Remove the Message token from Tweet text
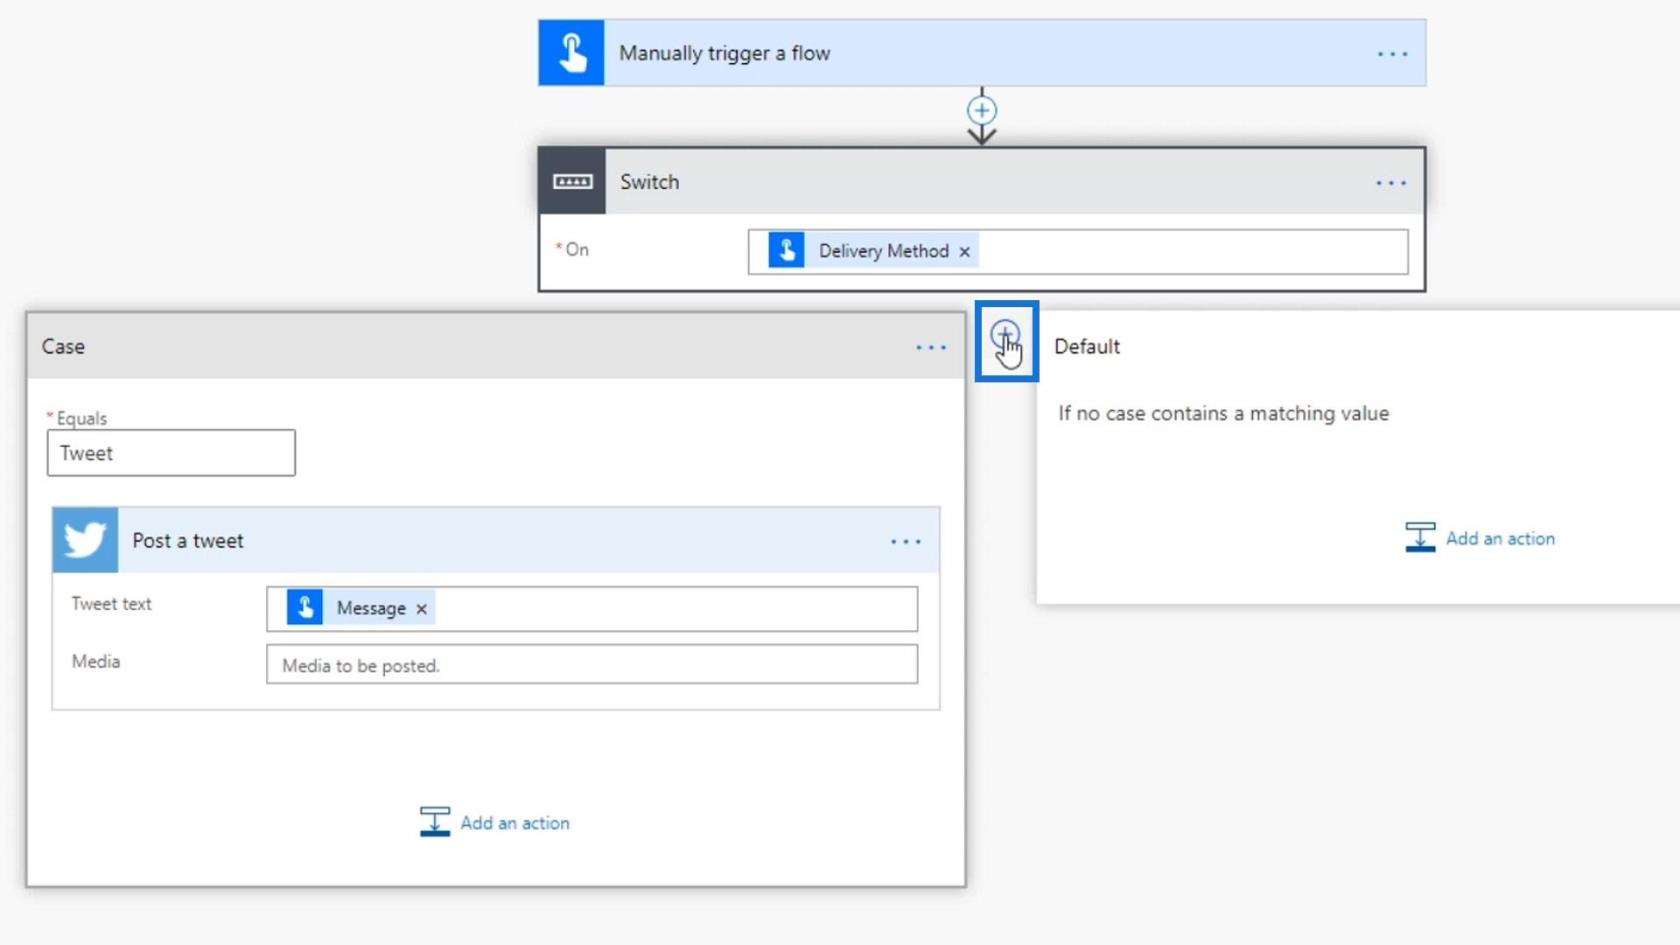This screenshot has width=1680, height=945. click(422, 609)
